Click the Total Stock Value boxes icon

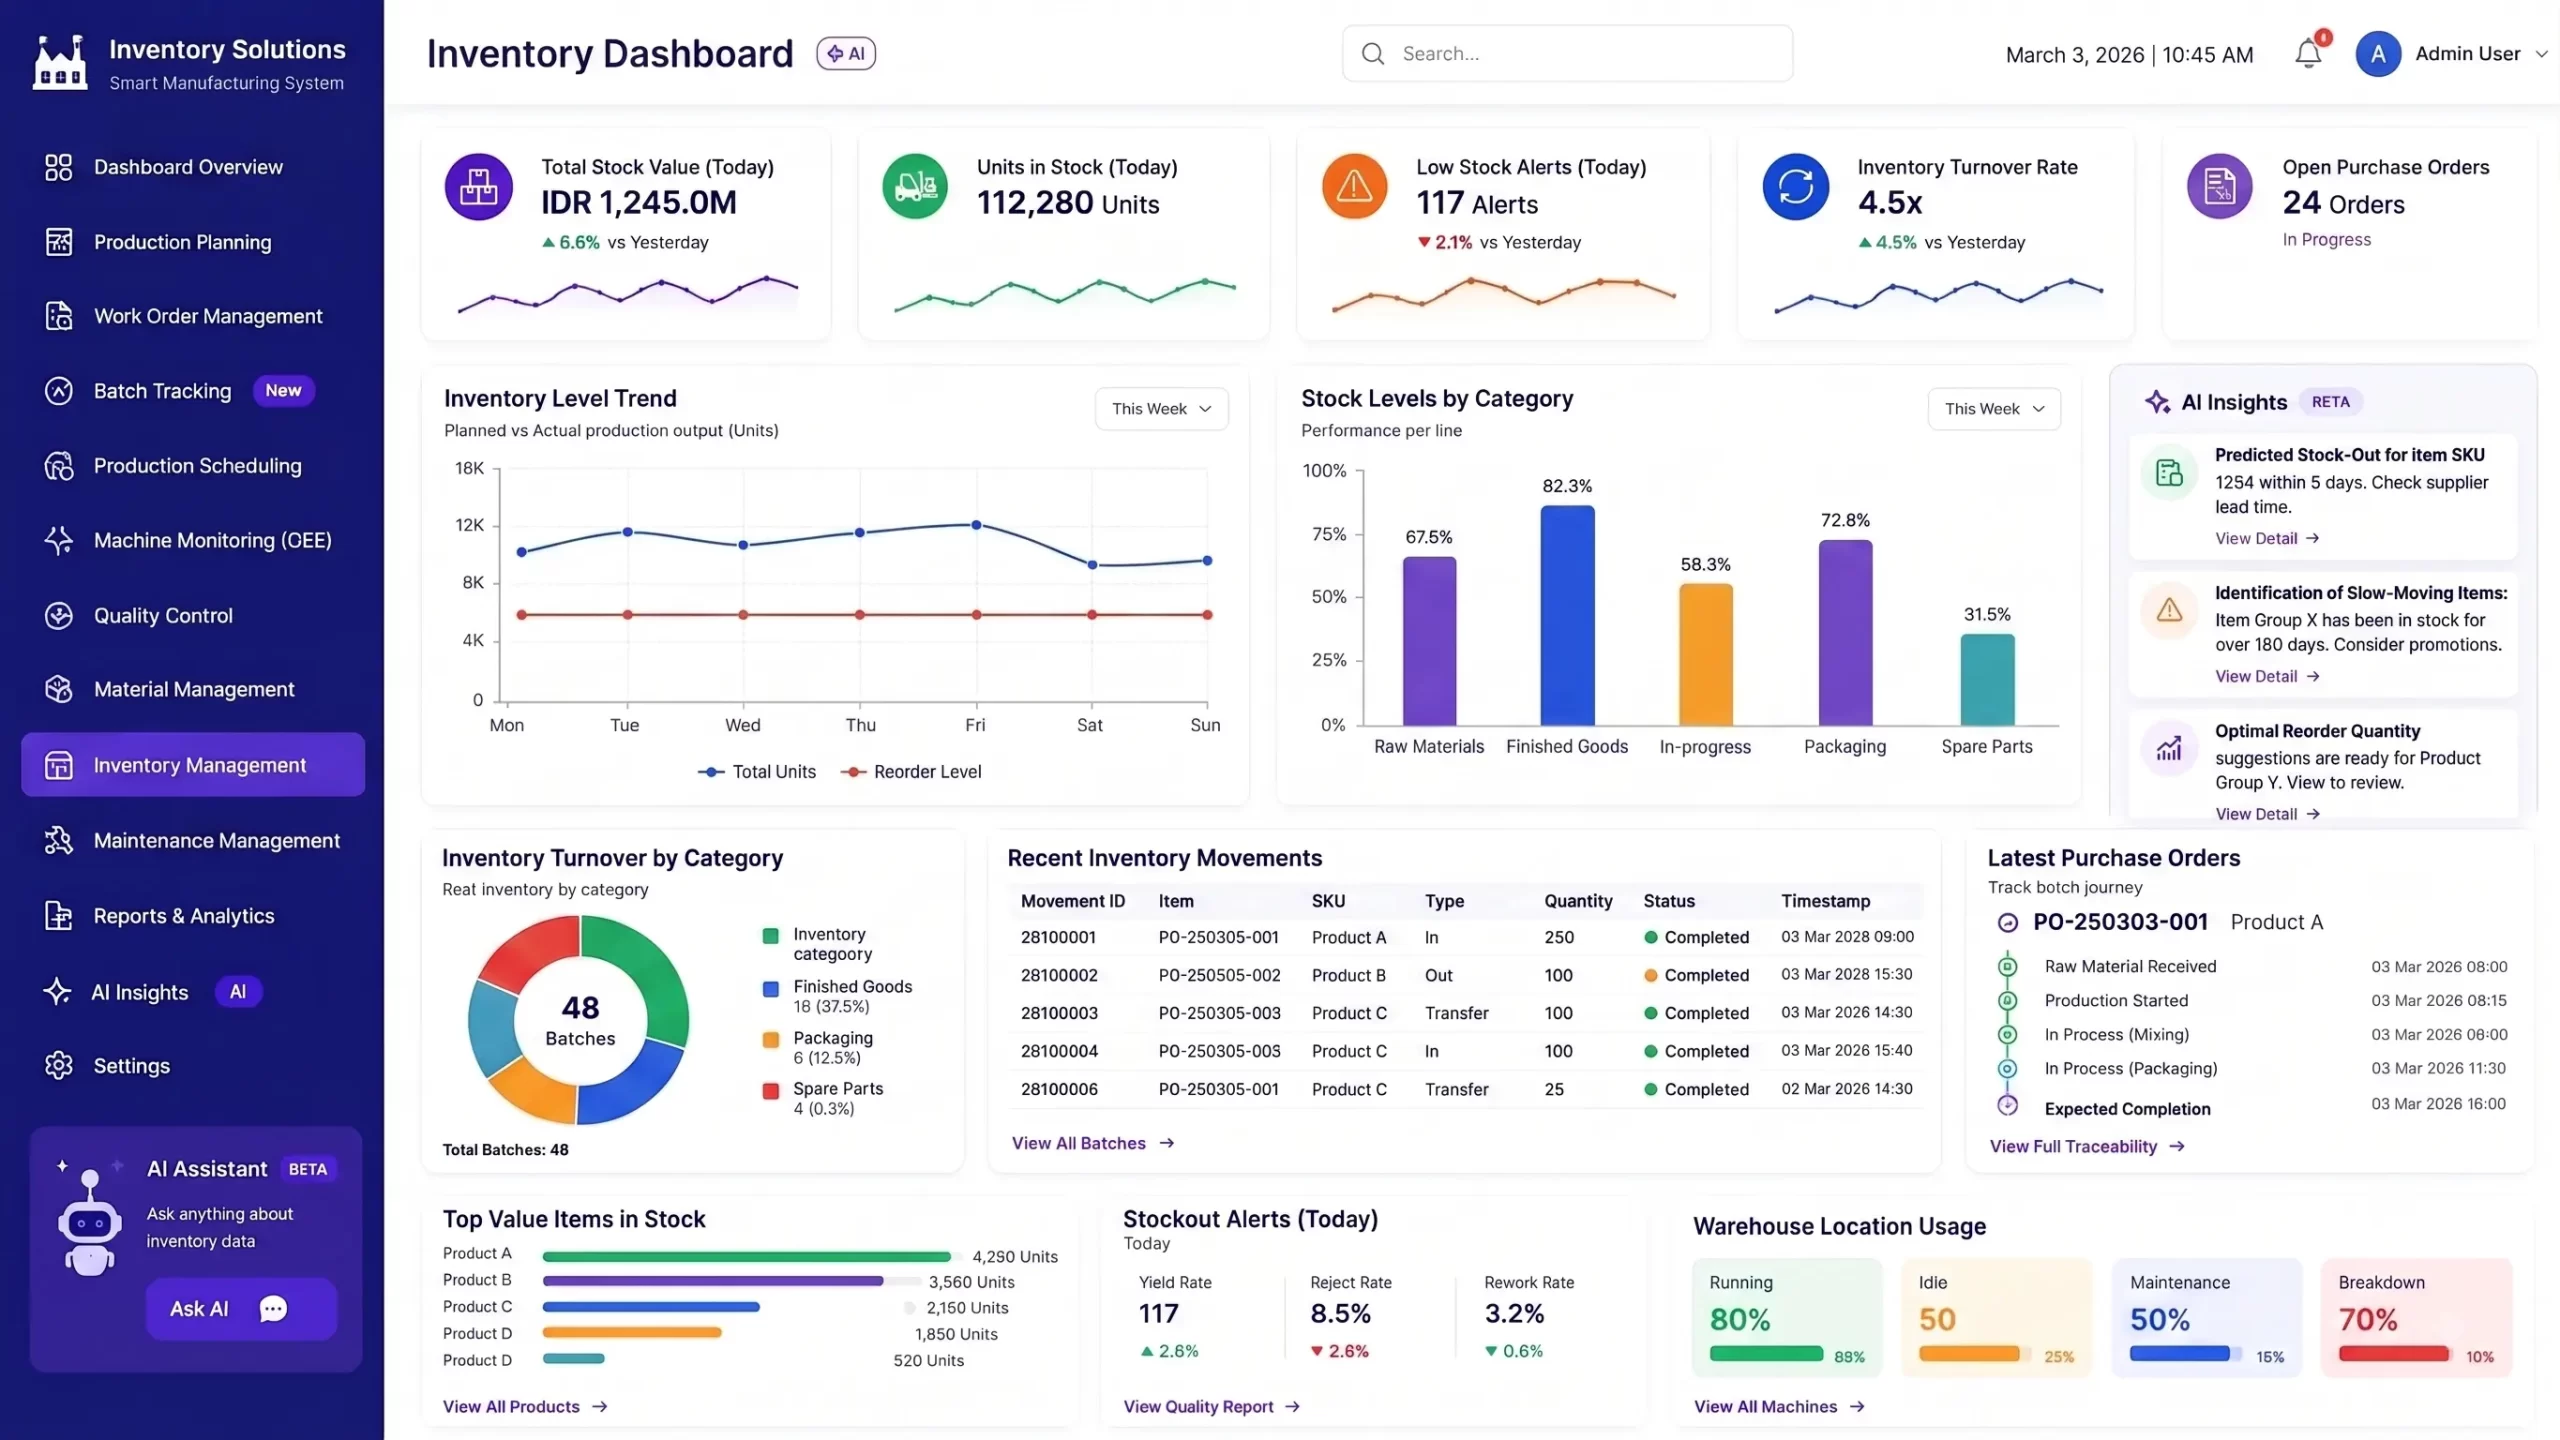pyautogui.click(x=479, y=186)
